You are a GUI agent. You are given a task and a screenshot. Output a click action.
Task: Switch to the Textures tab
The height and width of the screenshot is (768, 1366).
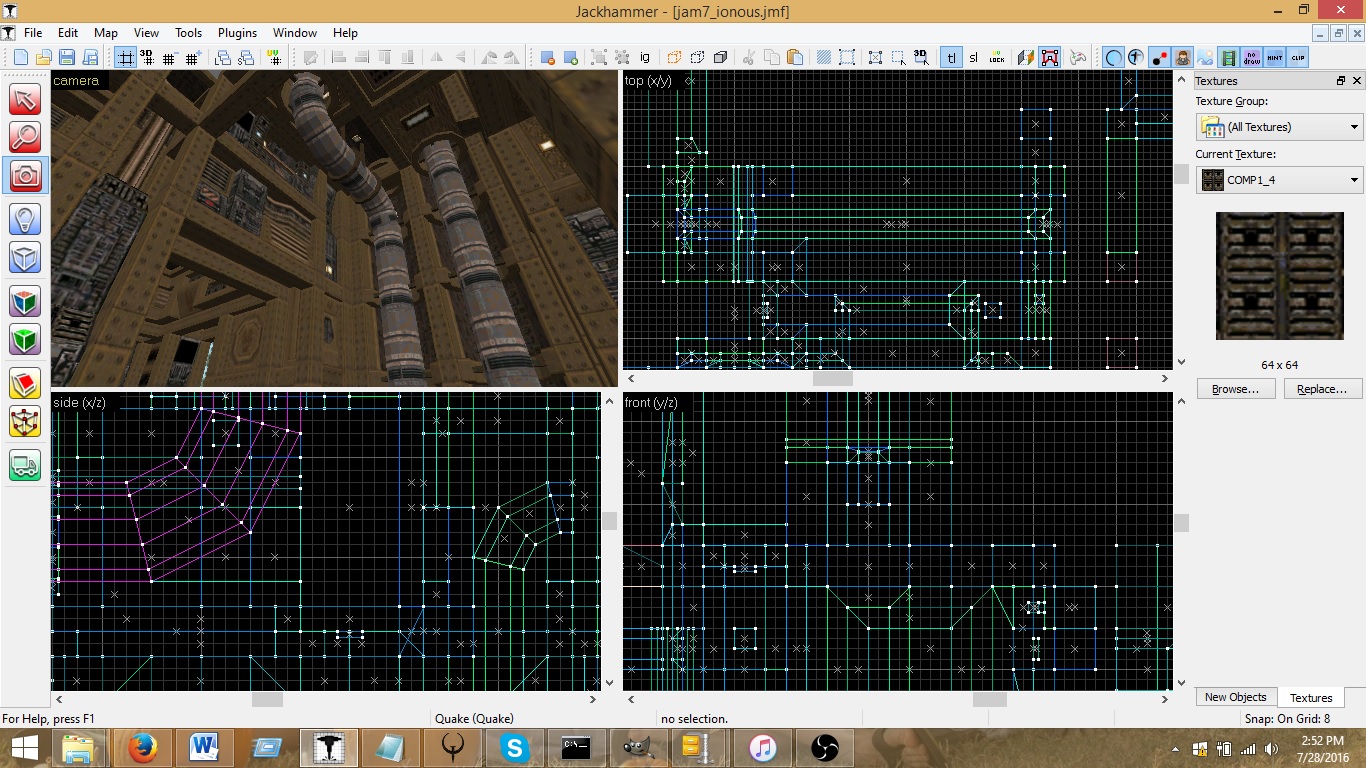(x=1311, y=698)
